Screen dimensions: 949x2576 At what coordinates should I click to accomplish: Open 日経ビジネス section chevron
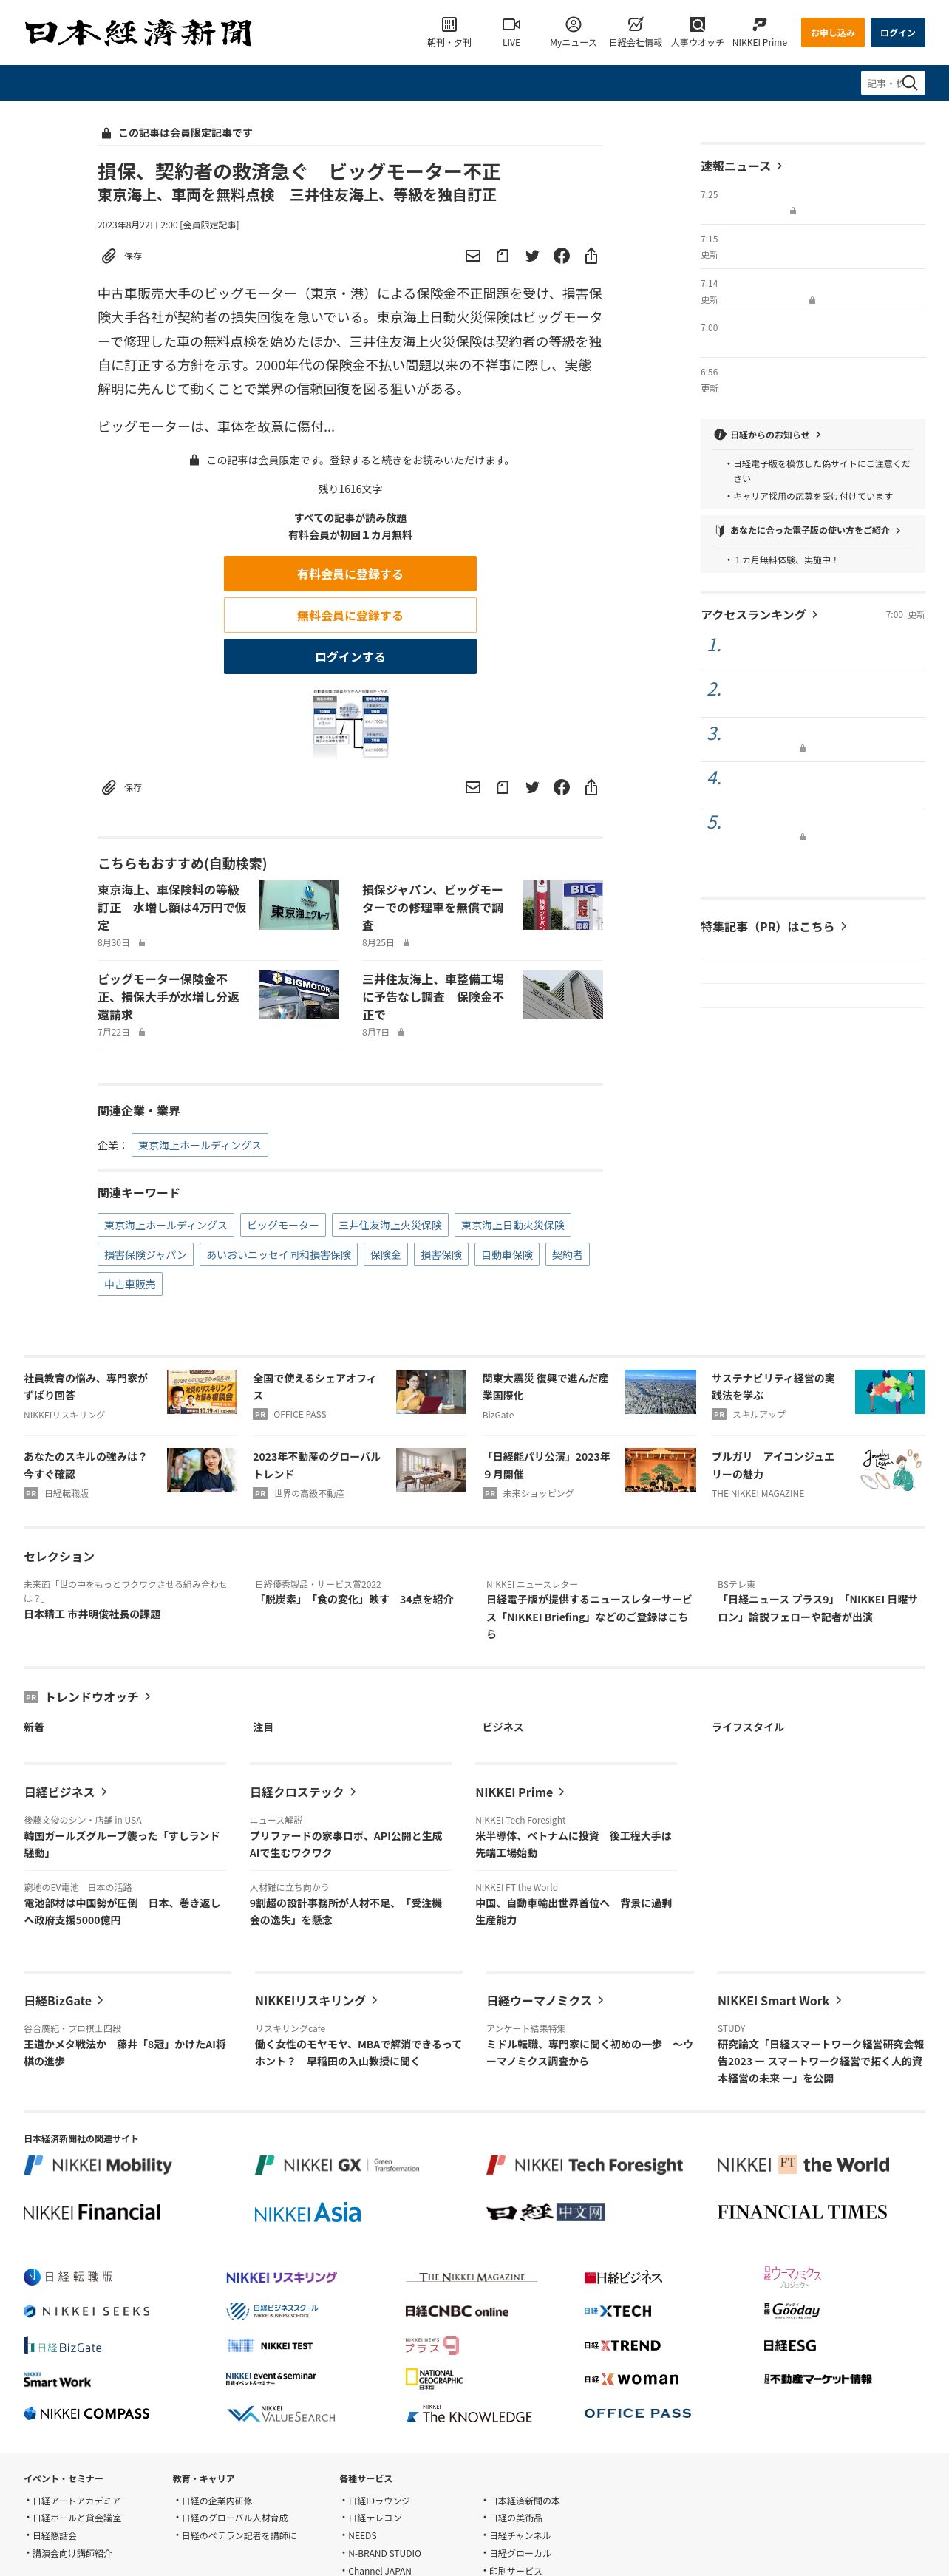pyautogui.click(x=104, y=1792)
